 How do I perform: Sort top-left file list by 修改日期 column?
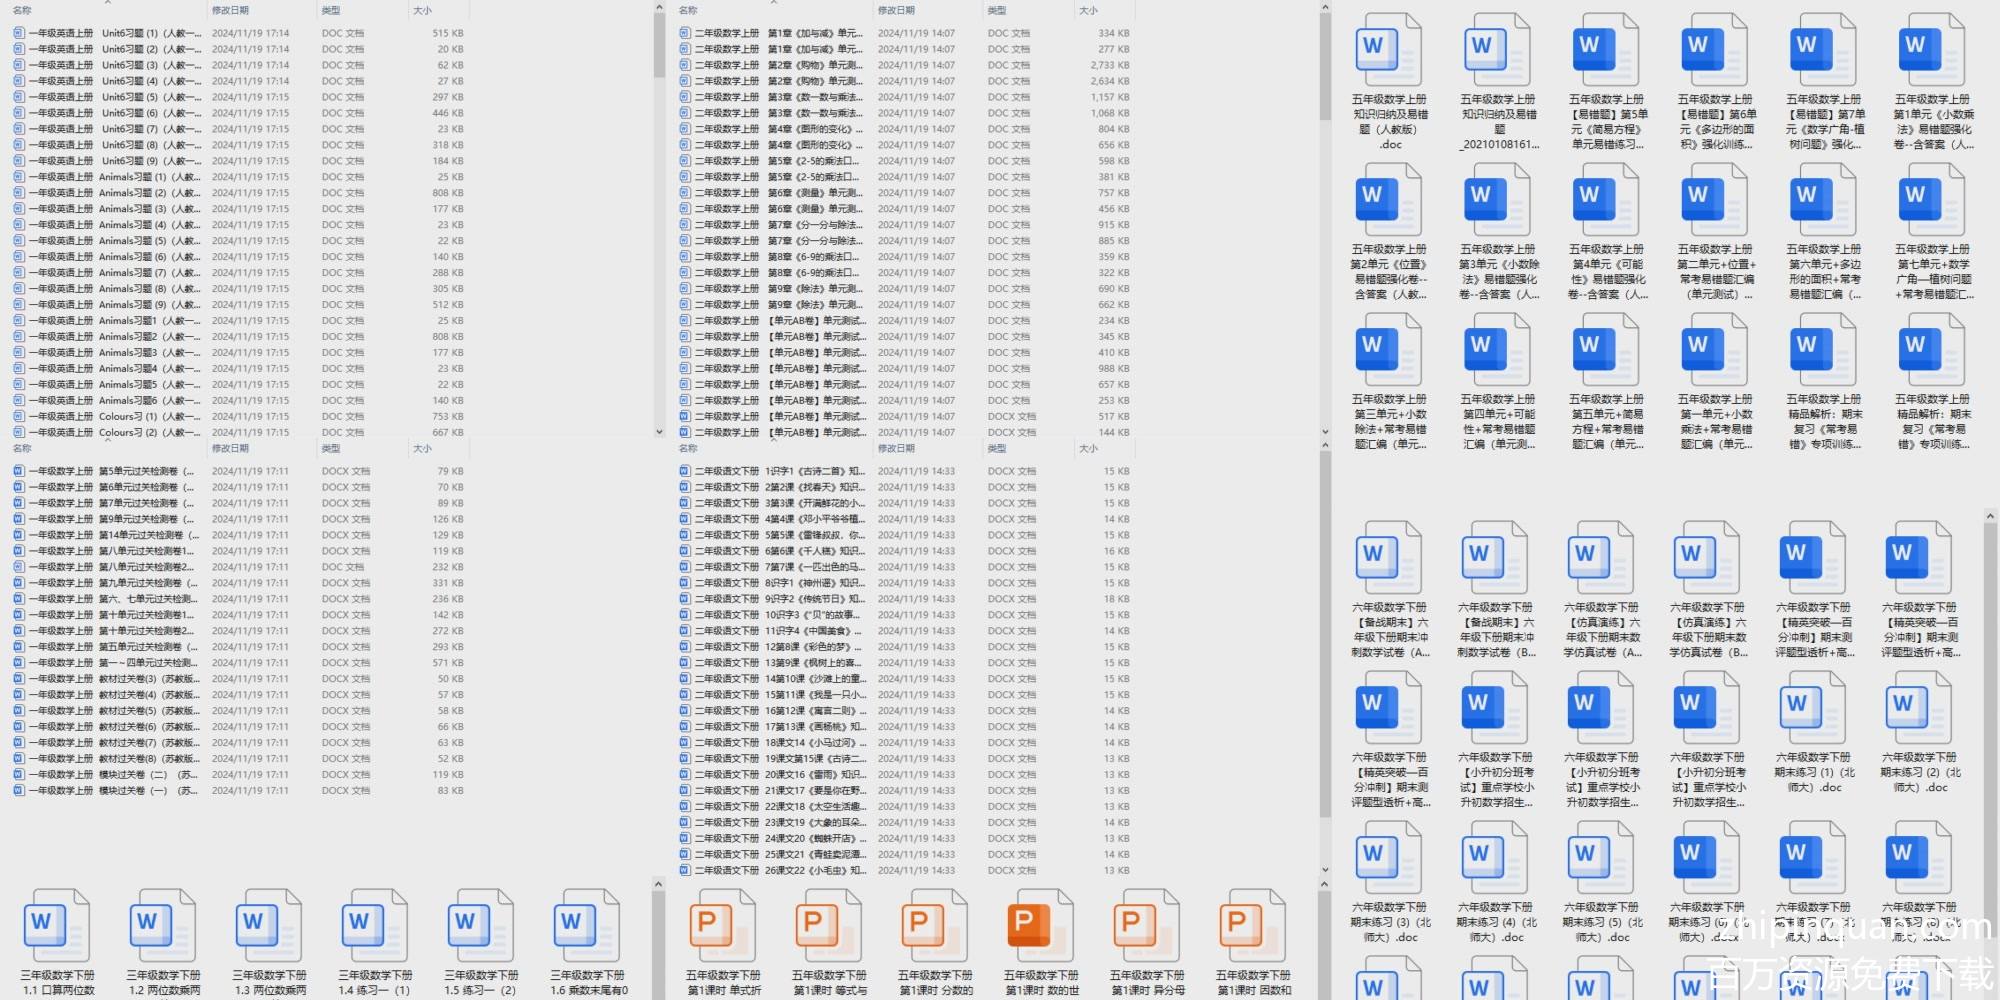coord(230,10)
